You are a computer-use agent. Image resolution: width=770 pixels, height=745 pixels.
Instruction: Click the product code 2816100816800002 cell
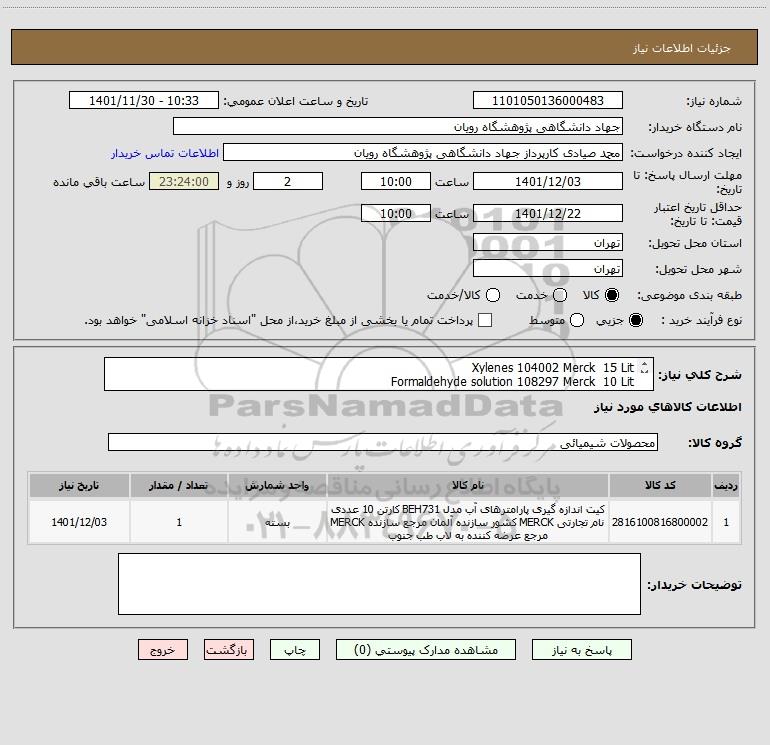coord(660,522)
